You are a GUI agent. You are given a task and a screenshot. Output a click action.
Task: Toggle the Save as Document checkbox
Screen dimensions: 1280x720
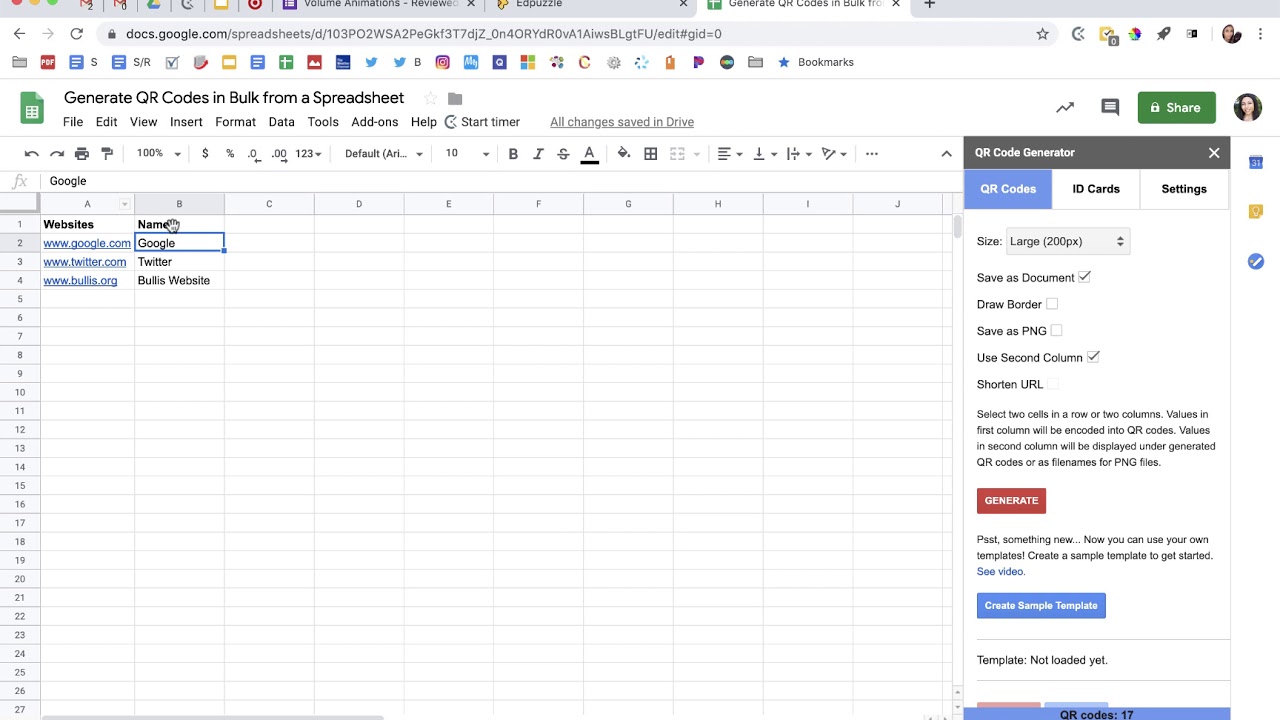[1084, 277]
